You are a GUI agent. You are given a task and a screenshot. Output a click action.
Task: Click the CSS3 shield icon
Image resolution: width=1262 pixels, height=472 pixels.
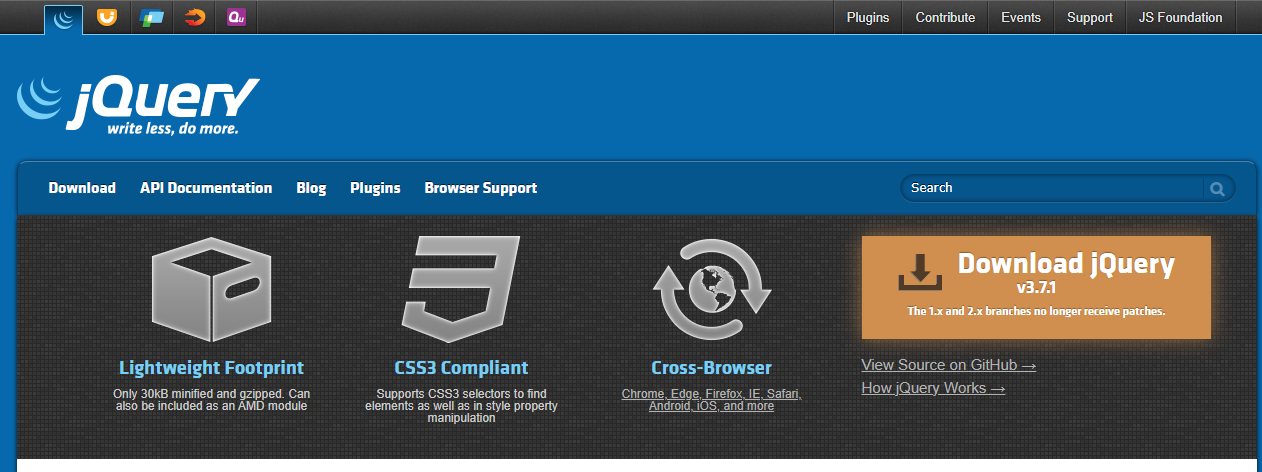click(461, 290)
